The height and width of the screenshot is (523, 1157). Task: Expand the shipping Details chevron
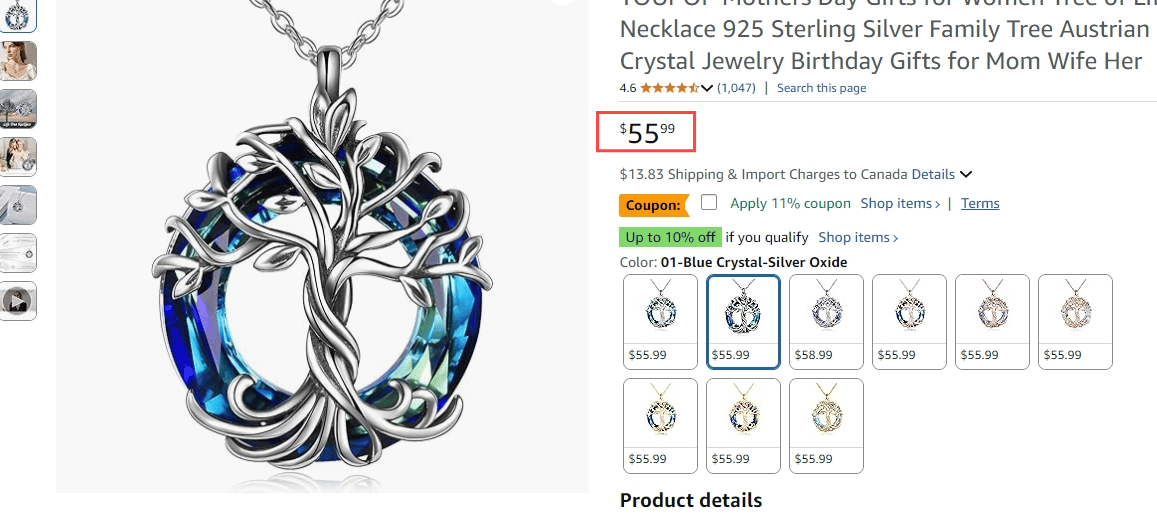966,175
